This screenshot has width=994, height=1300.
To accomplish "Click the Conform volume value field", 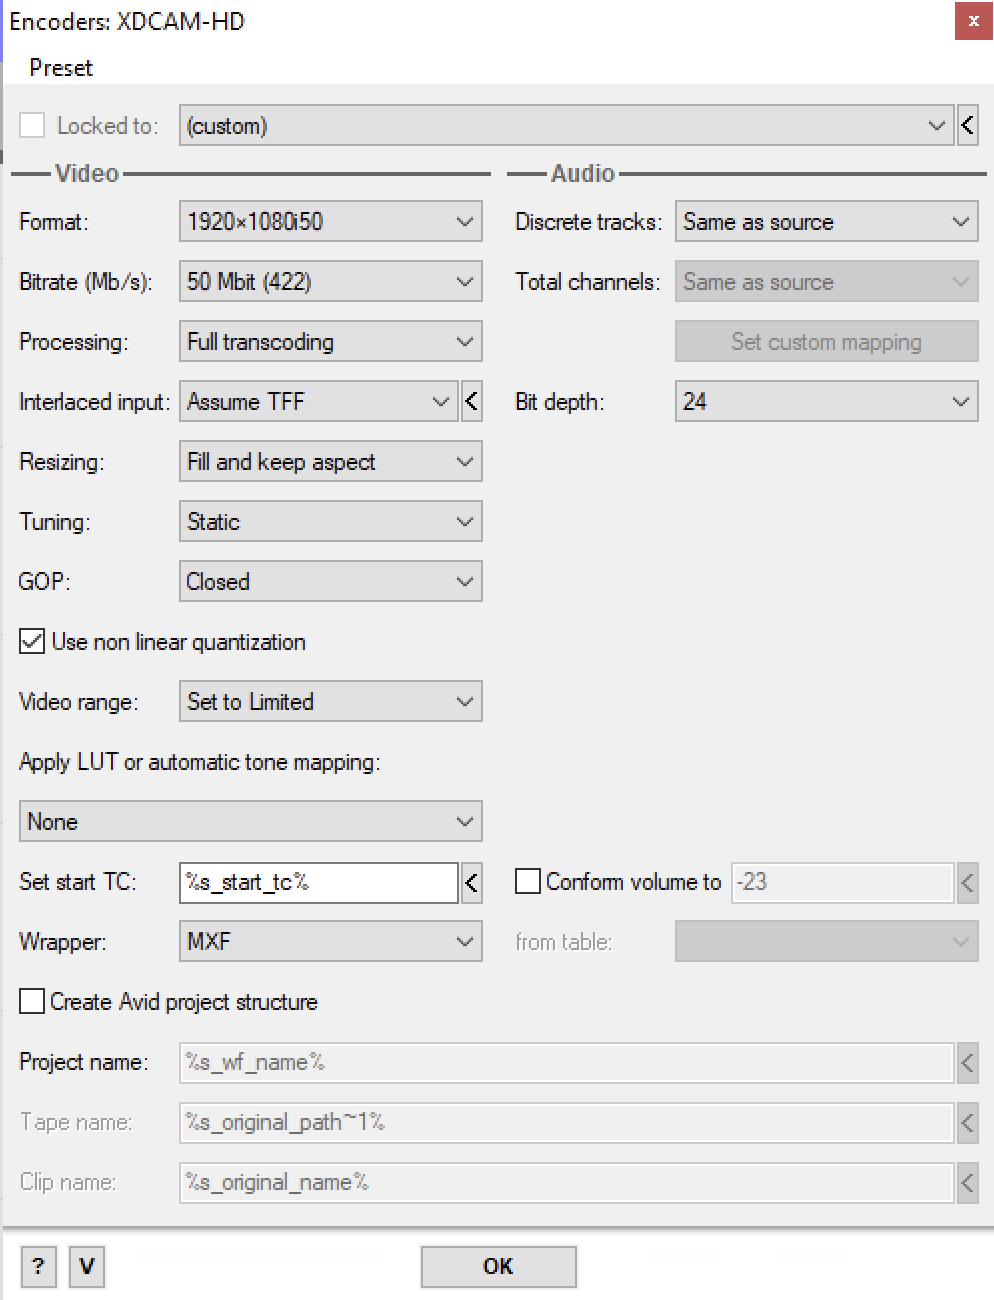I will click(842, 882).
